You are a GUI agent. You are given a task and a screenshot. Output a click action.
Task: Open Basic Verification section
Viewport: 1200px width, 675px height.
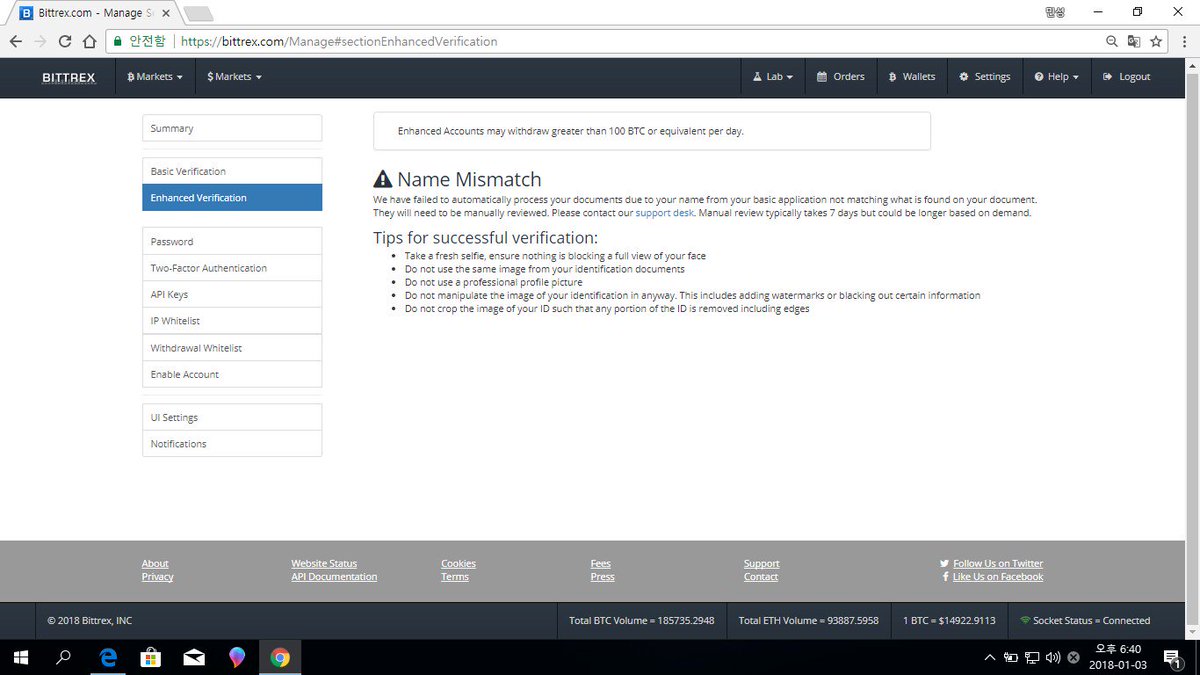232,171
